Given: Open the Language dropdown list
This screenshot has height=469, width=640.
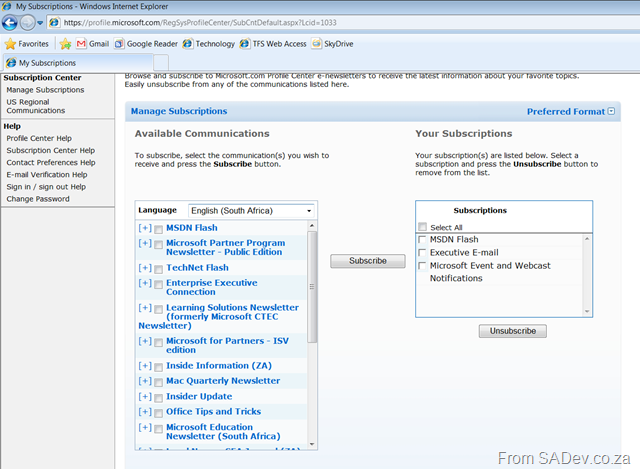Looking at the screenshot, I should click(251, 211).
